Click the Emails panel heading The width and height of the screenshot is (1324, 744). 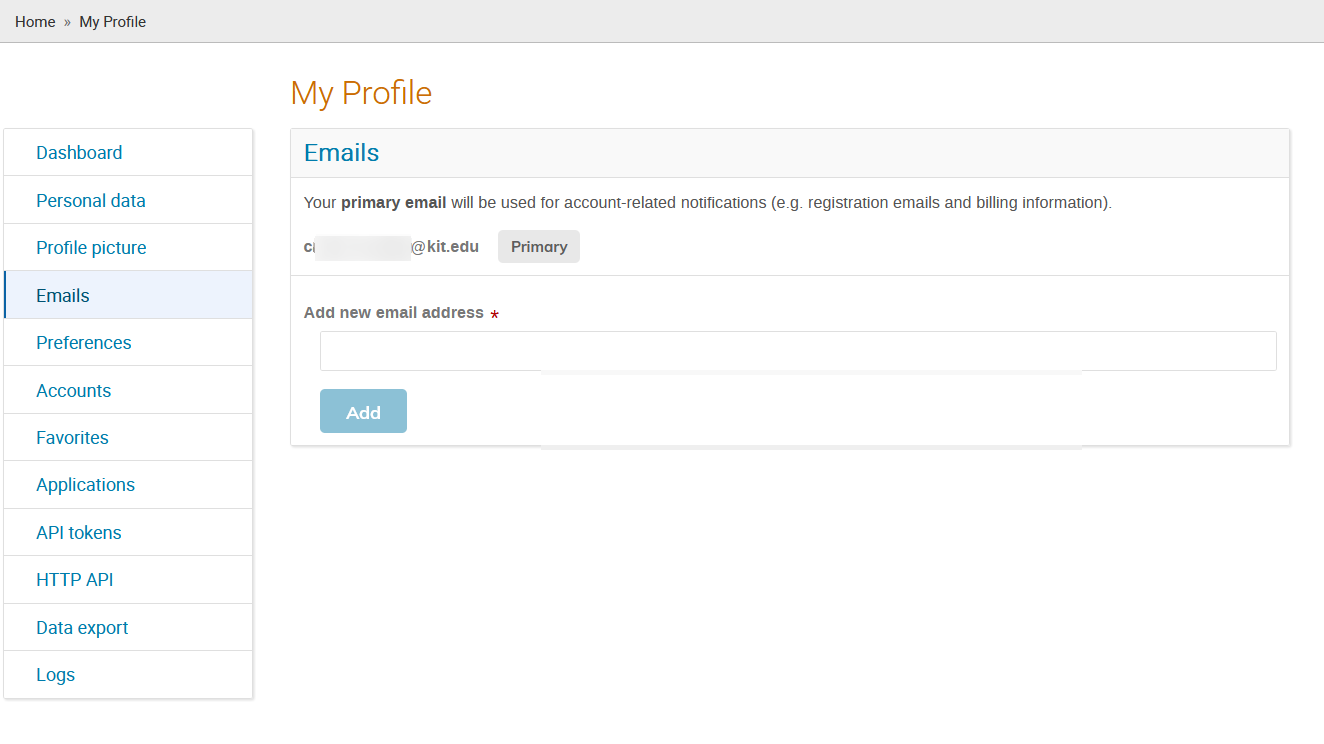[x=342, y=153]
